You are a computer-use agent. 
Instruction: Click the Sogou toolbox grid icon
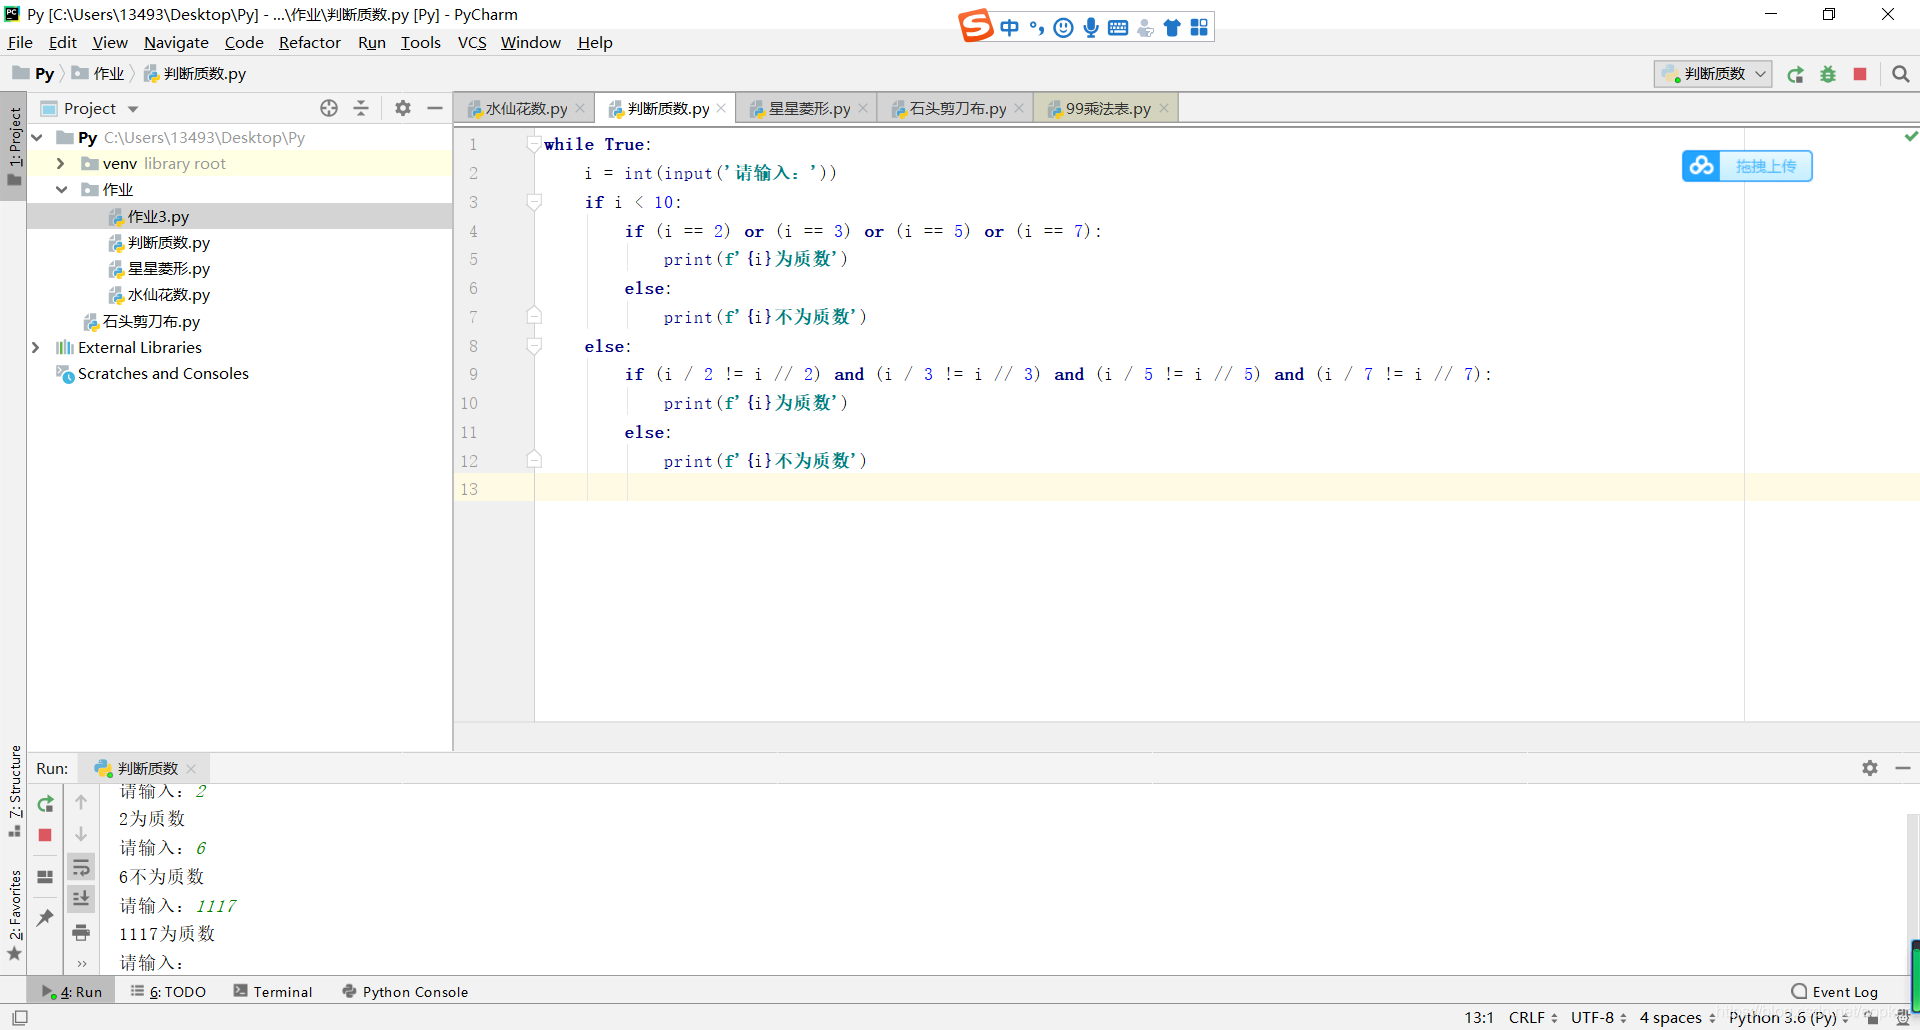click(x=1199, y=27)
